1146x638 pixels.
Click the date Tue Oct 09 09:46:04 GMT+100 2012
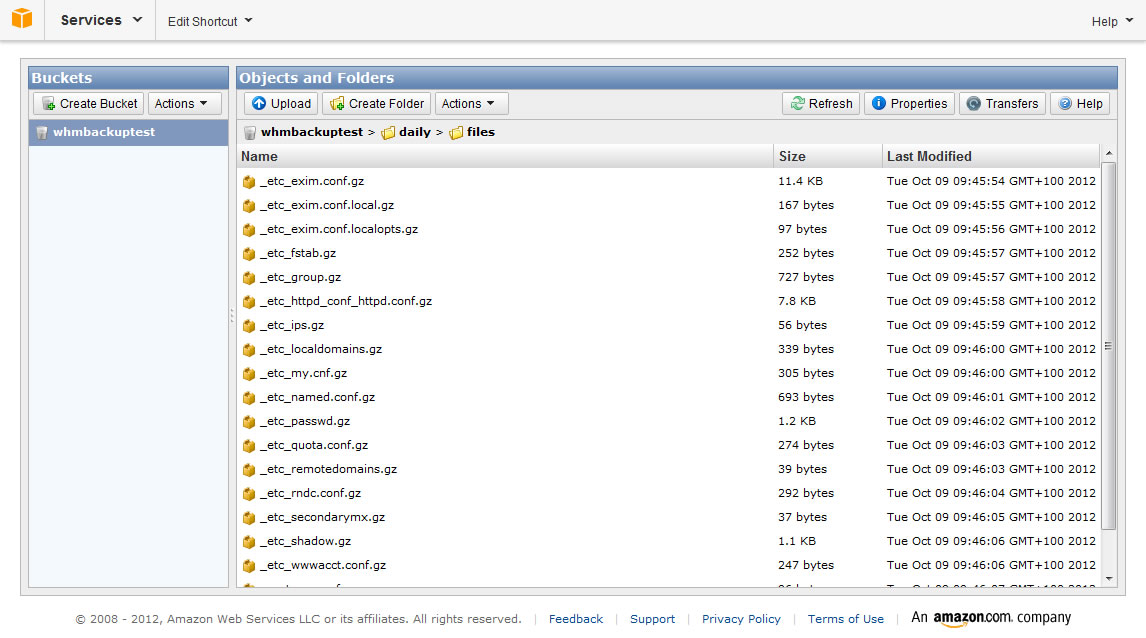pos(991,493)
